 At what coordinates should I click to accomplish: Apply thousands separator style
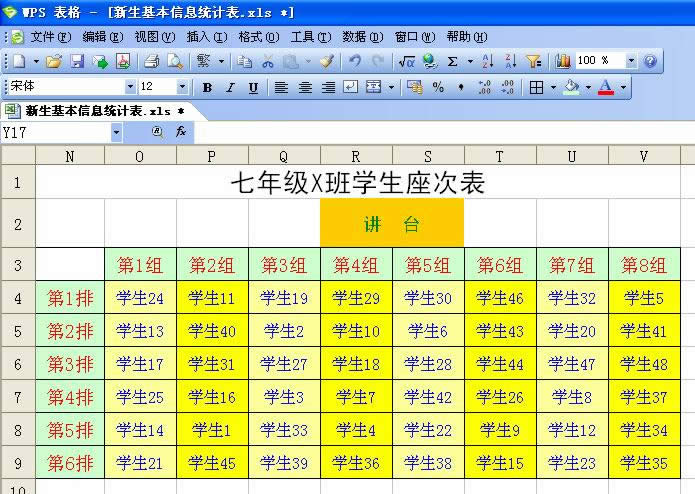(x=461, y=87)
